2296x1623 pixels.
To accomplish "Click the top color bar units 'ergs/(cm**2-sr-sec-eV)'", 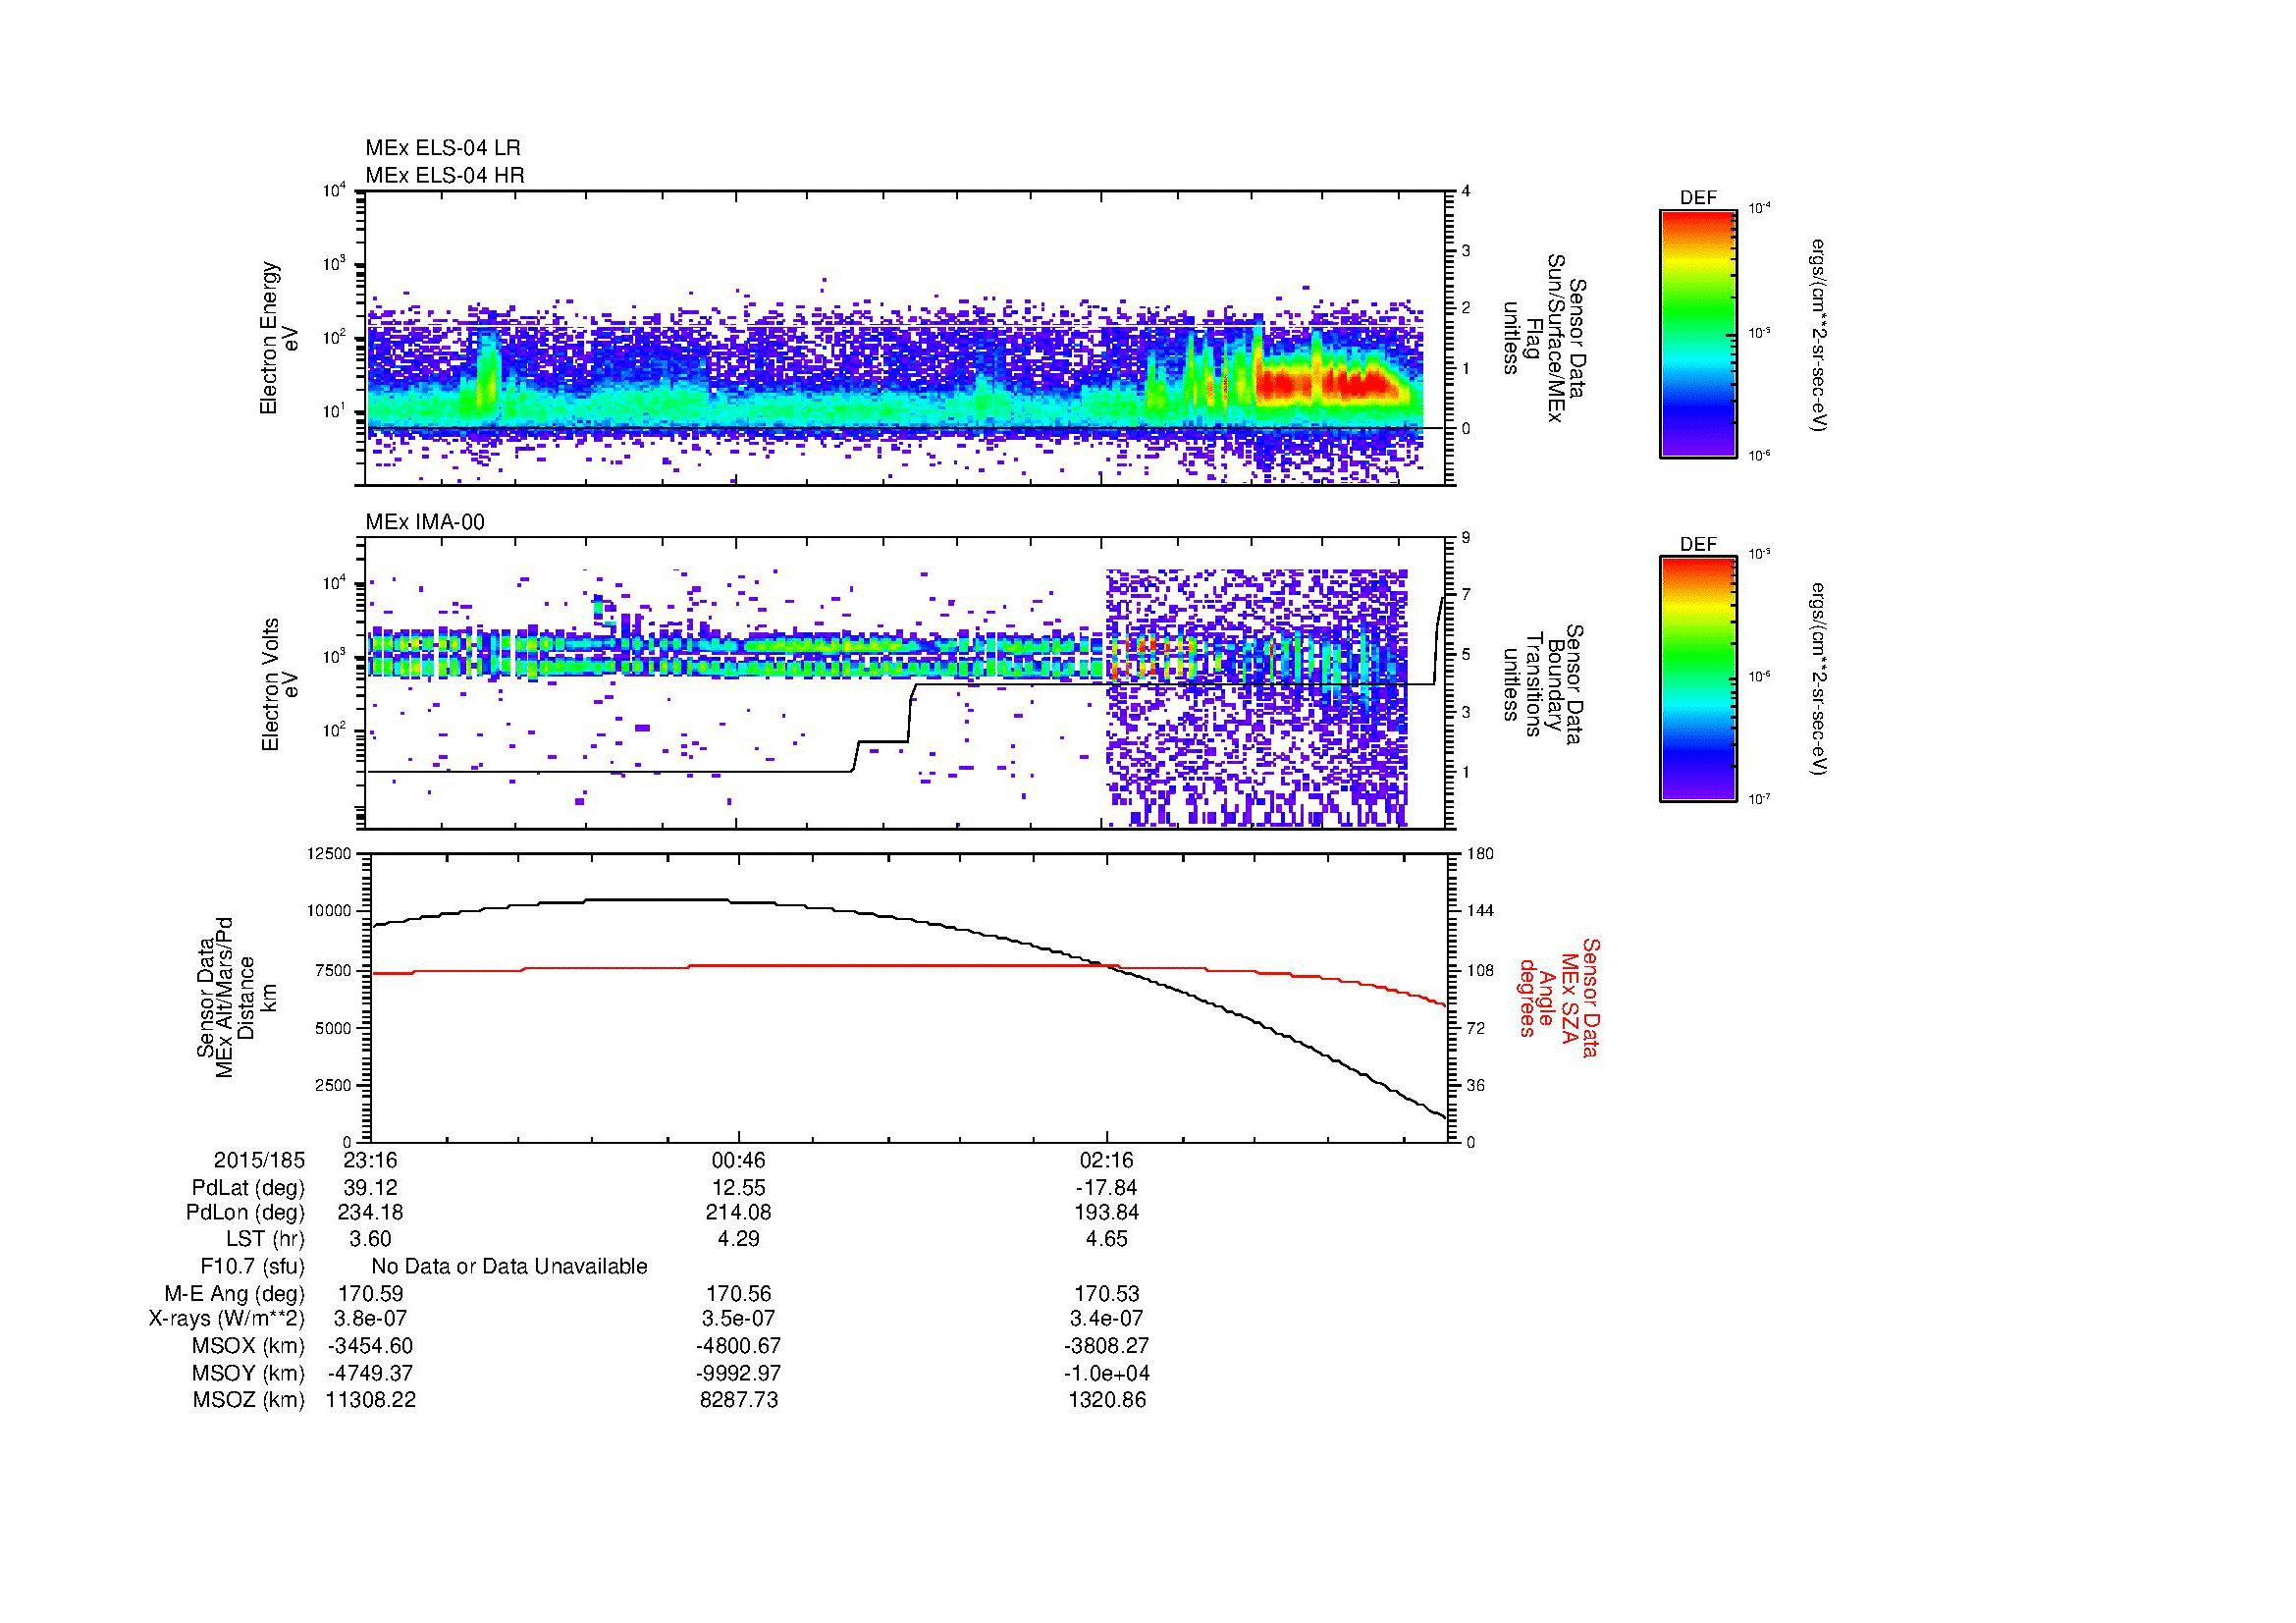I will (1820, 334).
